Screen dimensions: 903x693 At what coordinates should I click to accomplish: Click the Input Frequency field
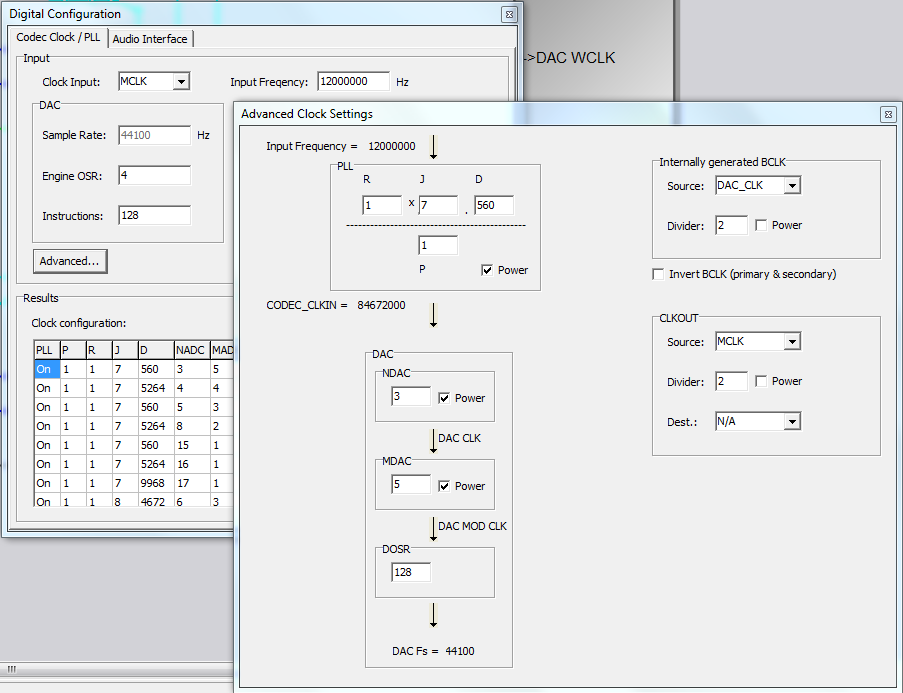click(x=353, y=81)
